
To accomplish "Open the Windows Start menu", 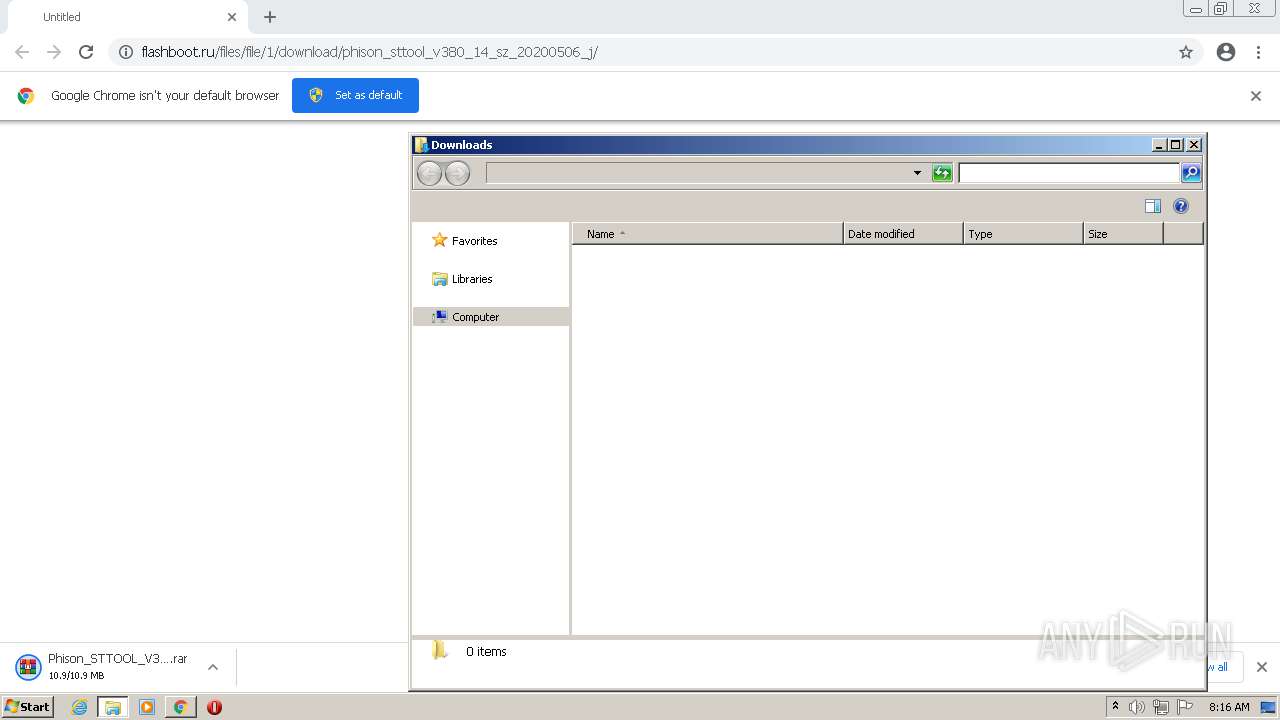I will 27,707.
